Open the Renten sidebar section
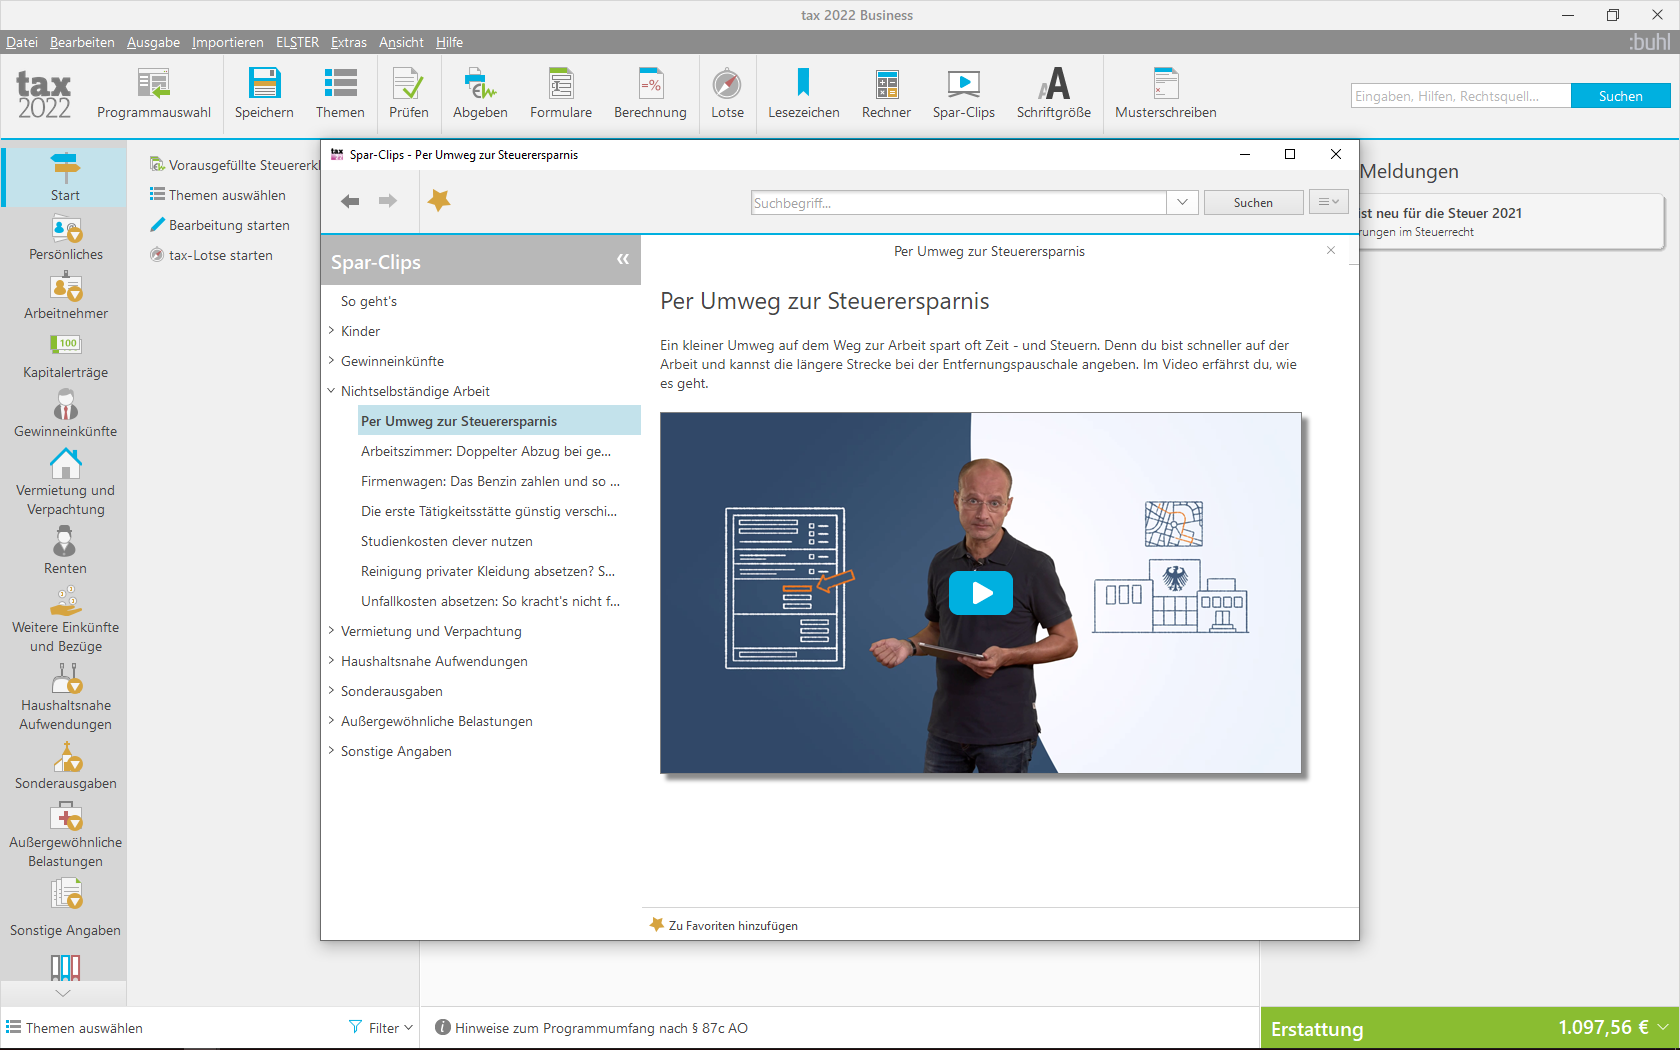 click(65, 551)
